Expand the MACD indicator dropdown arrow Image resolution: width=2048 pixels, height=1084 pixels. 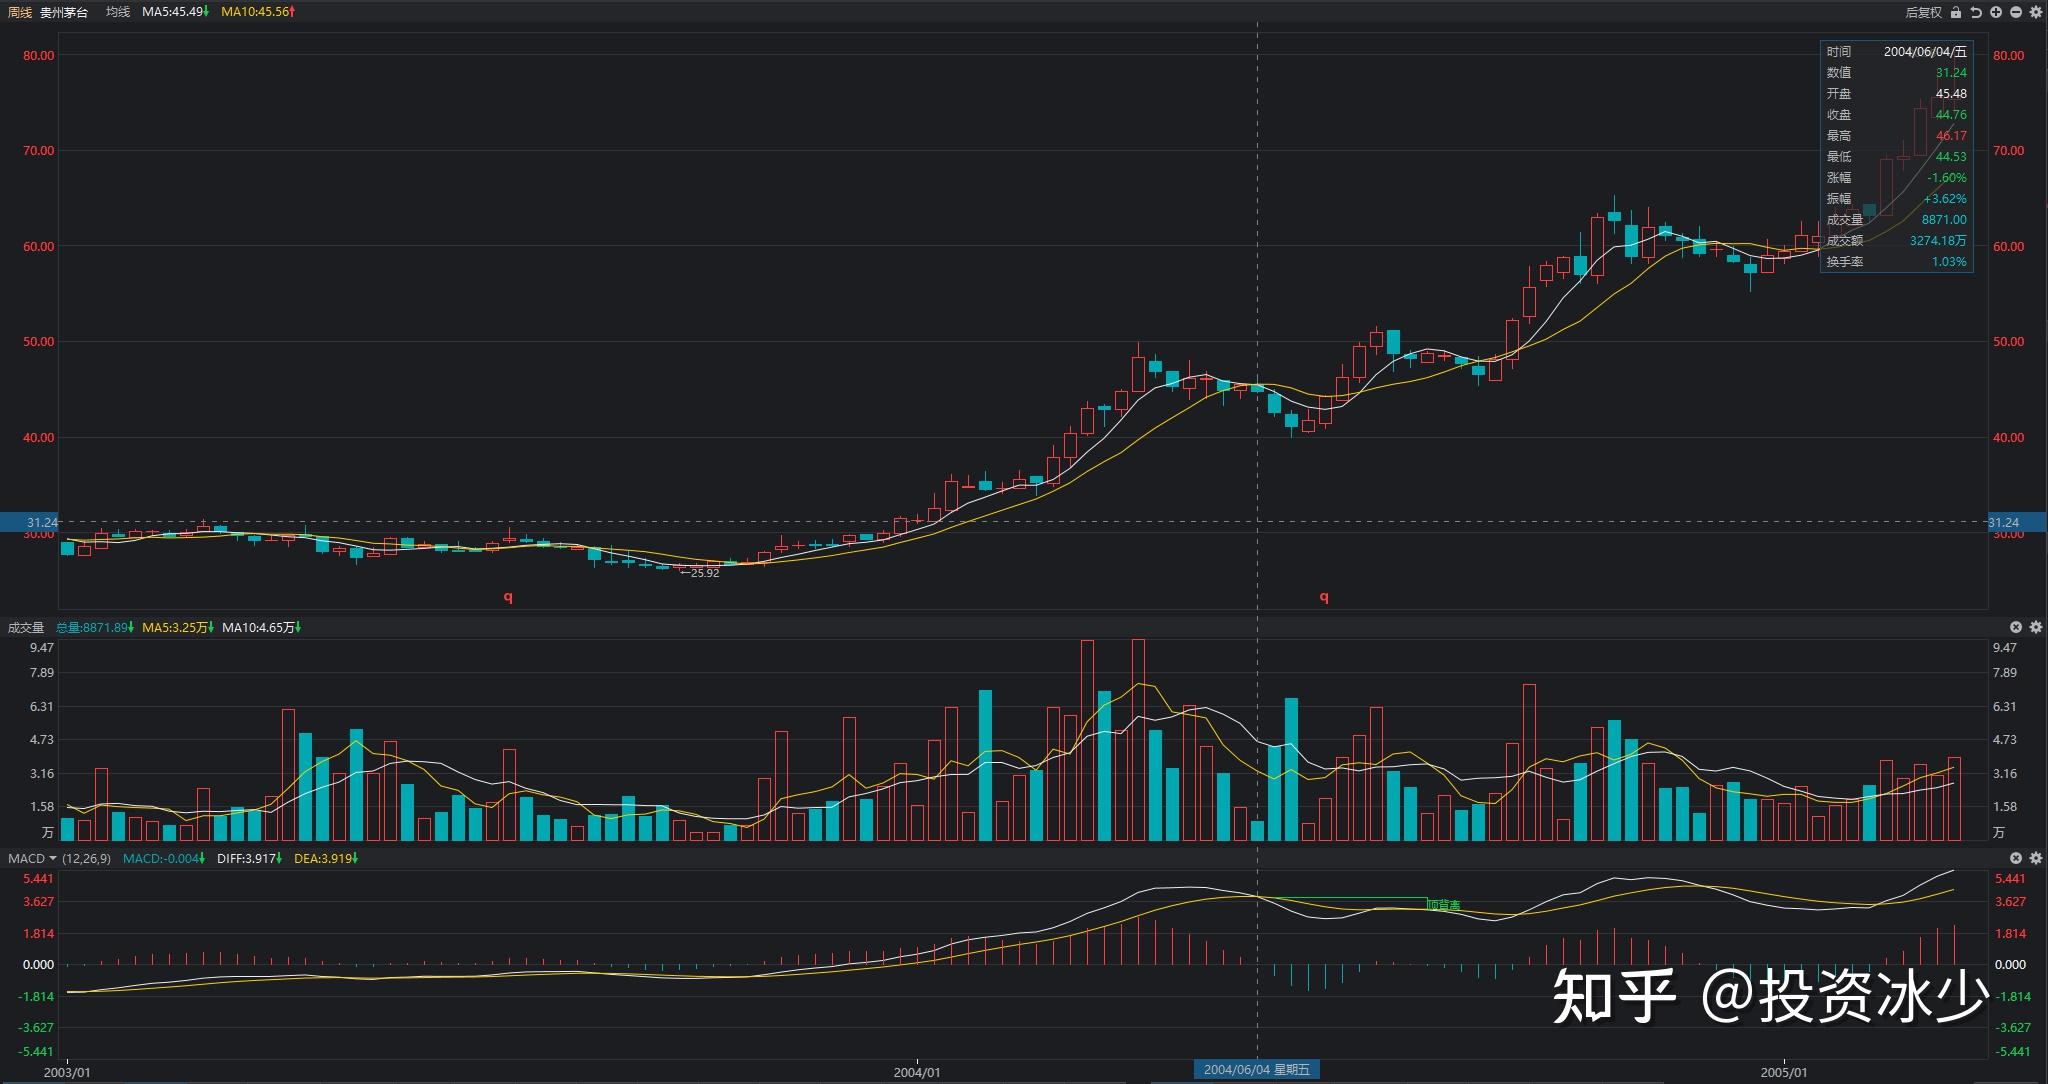[x=53, y=858]
